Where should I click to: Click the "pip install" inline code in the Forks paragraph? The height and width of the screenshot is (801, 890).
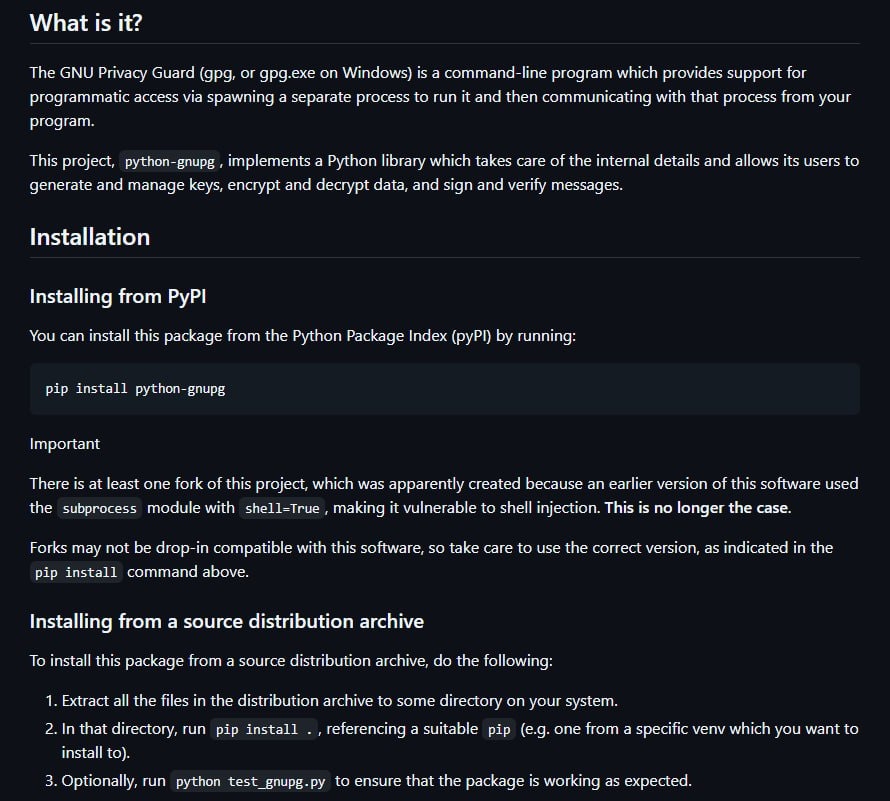tap(75, 572)
